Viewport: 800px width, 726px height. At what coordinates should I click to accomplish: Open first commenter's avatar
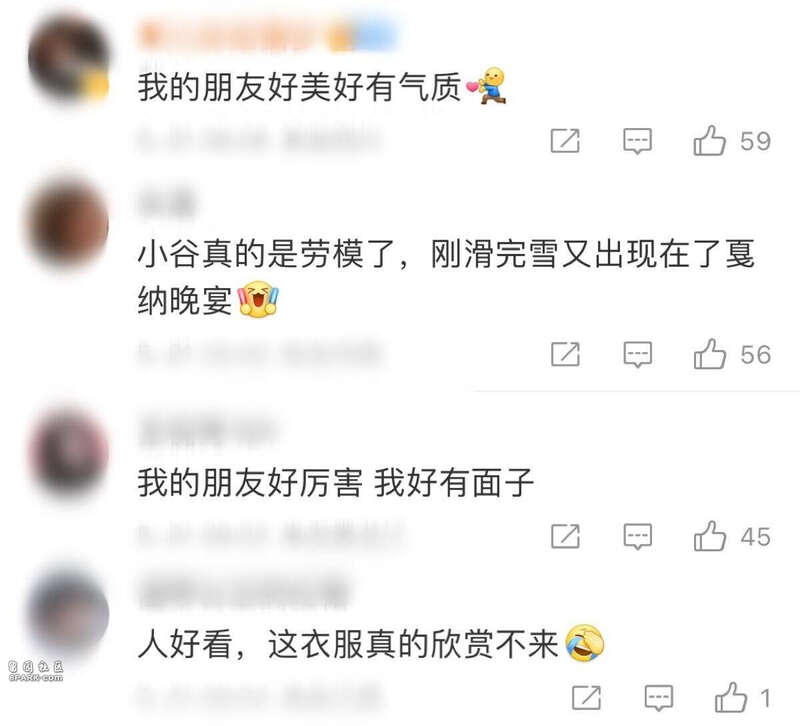pyautogui.click(x=68, y=59)
